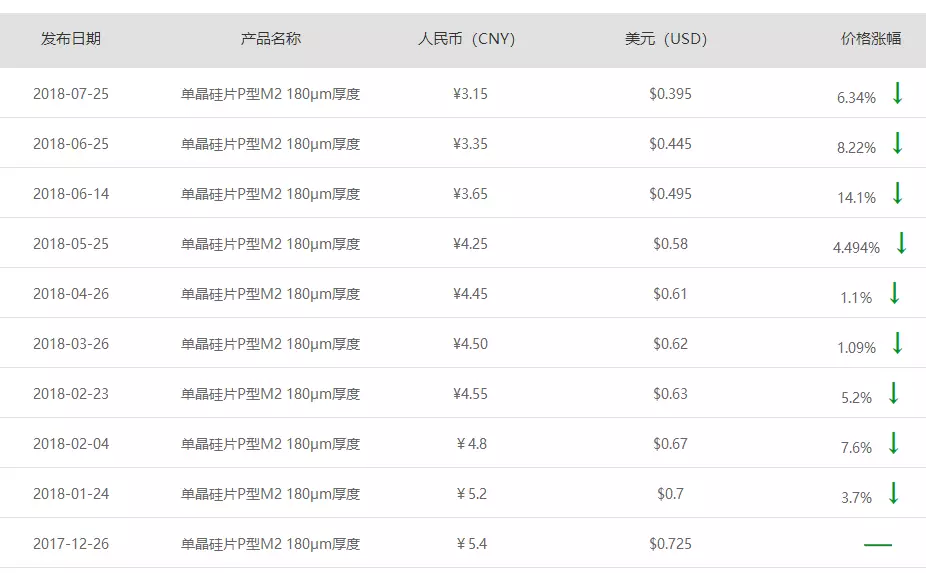
Task: Click the green dash in the 2017-12-26 row
Action: (x=878, y=544)
